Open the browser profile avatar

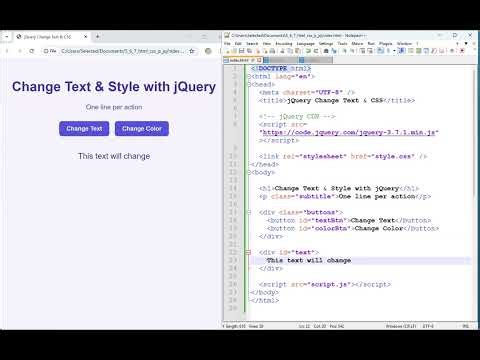[208, 51]
